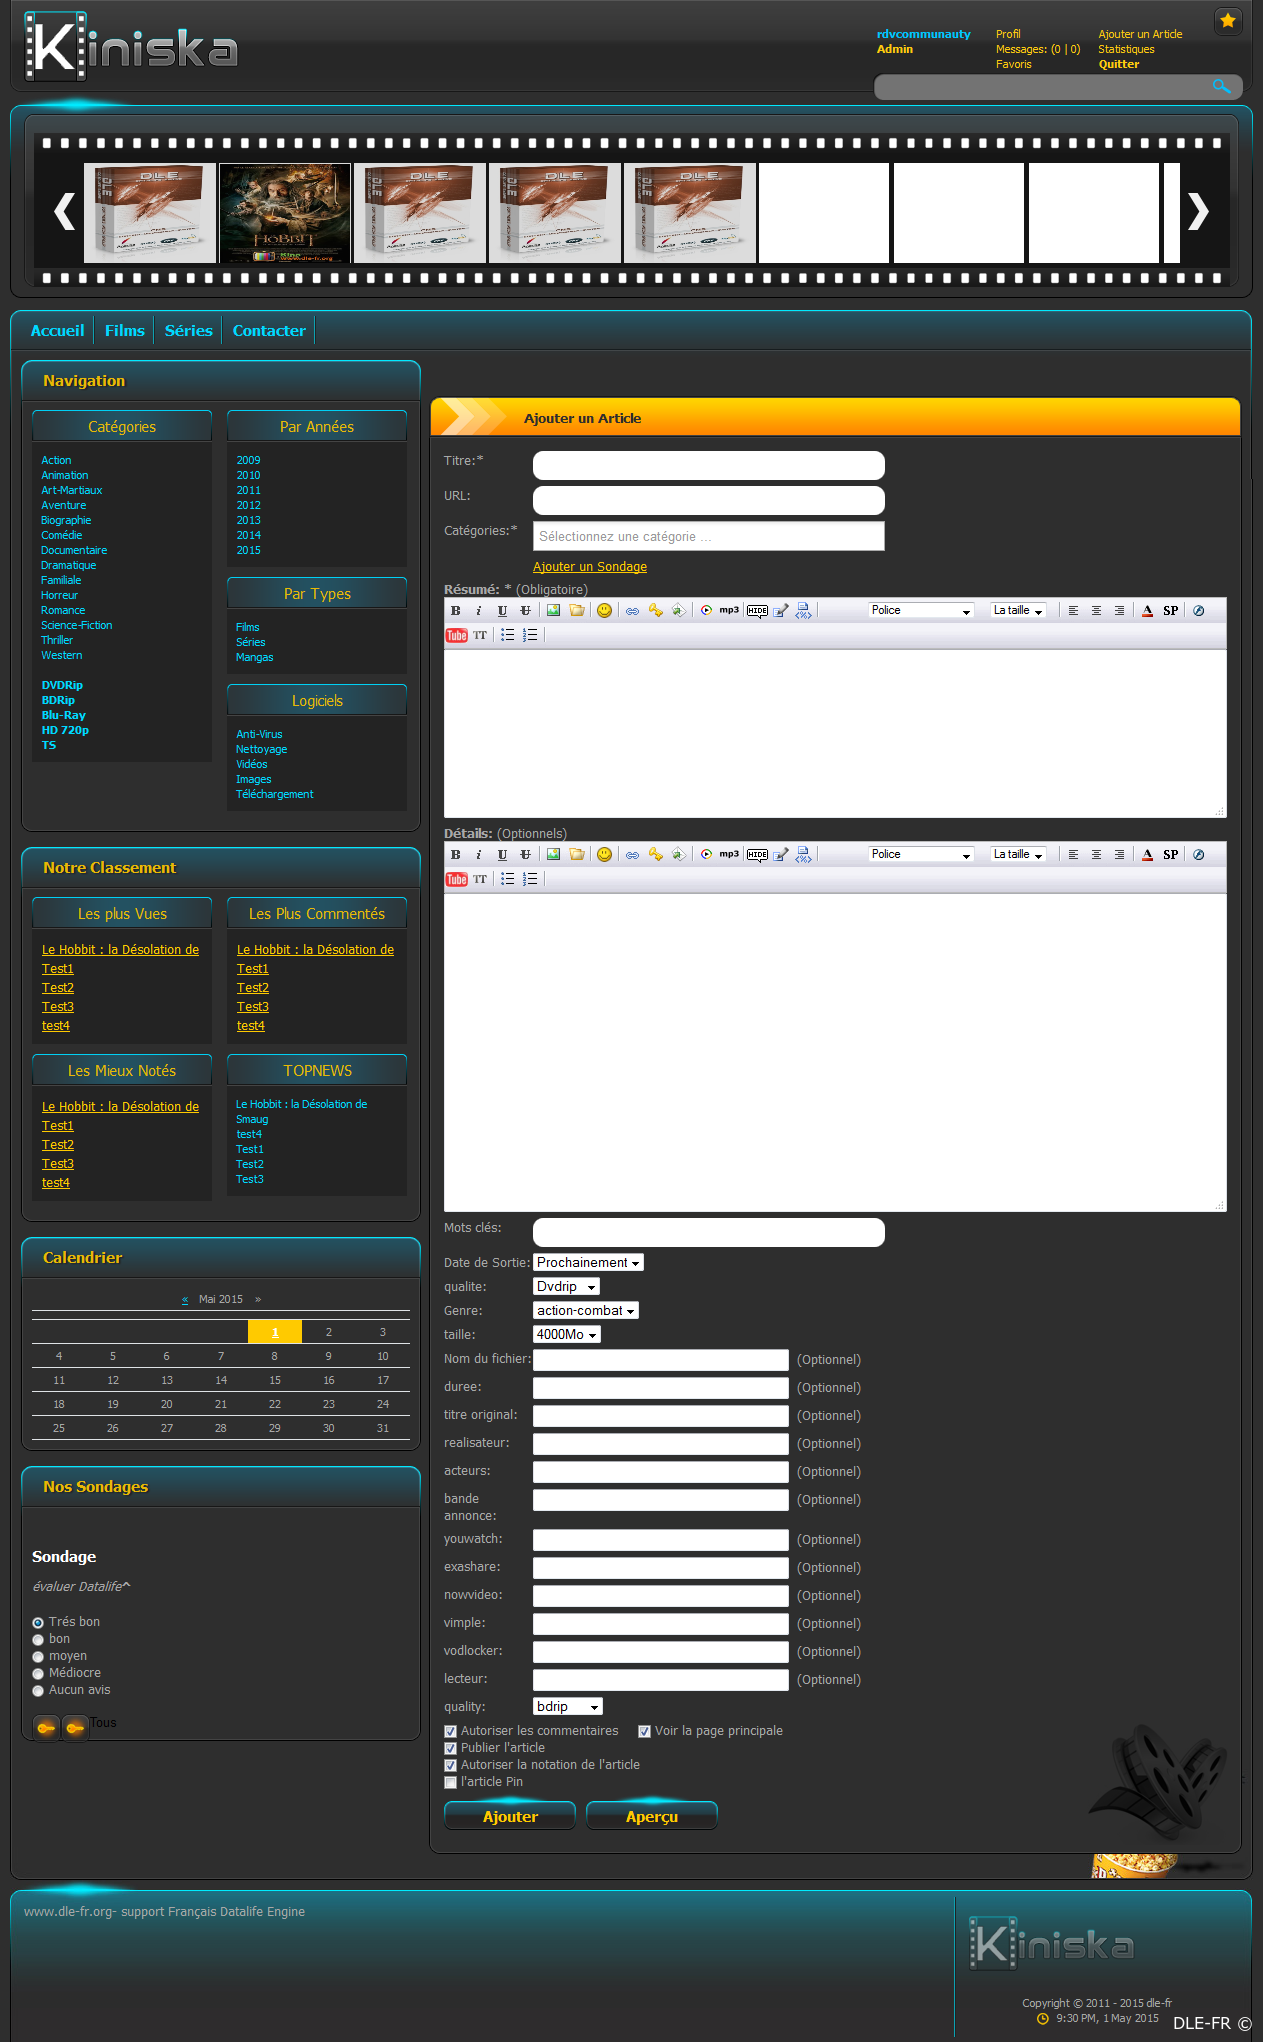Screen dimensions: 1263x2042
Task: Insert a hyperlink in the Résumé editor
Action: click(632, 611)
